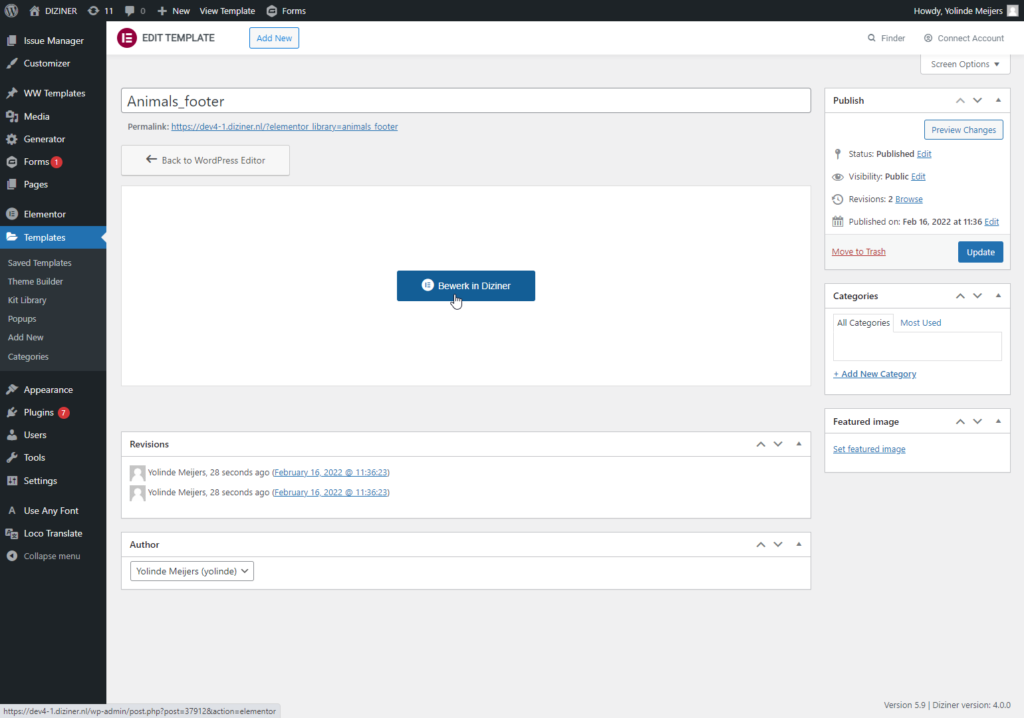Viewport: 1024px width, 718px height.
Task: Expand the Screen Options dropdown
Action: [965, 64]
